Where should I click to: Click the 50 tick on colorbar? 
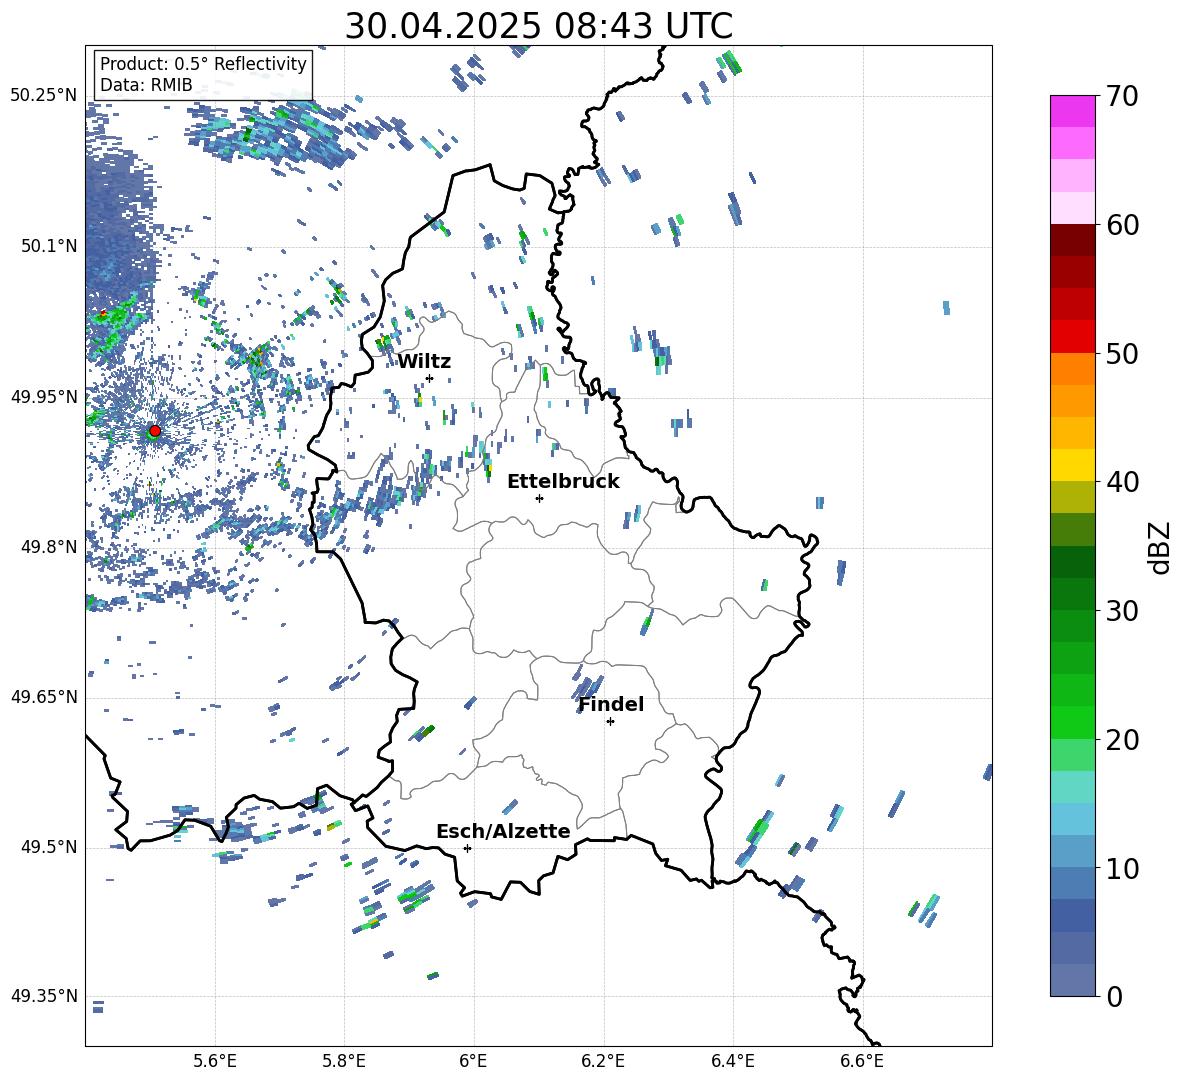[x=1122, y=354]
